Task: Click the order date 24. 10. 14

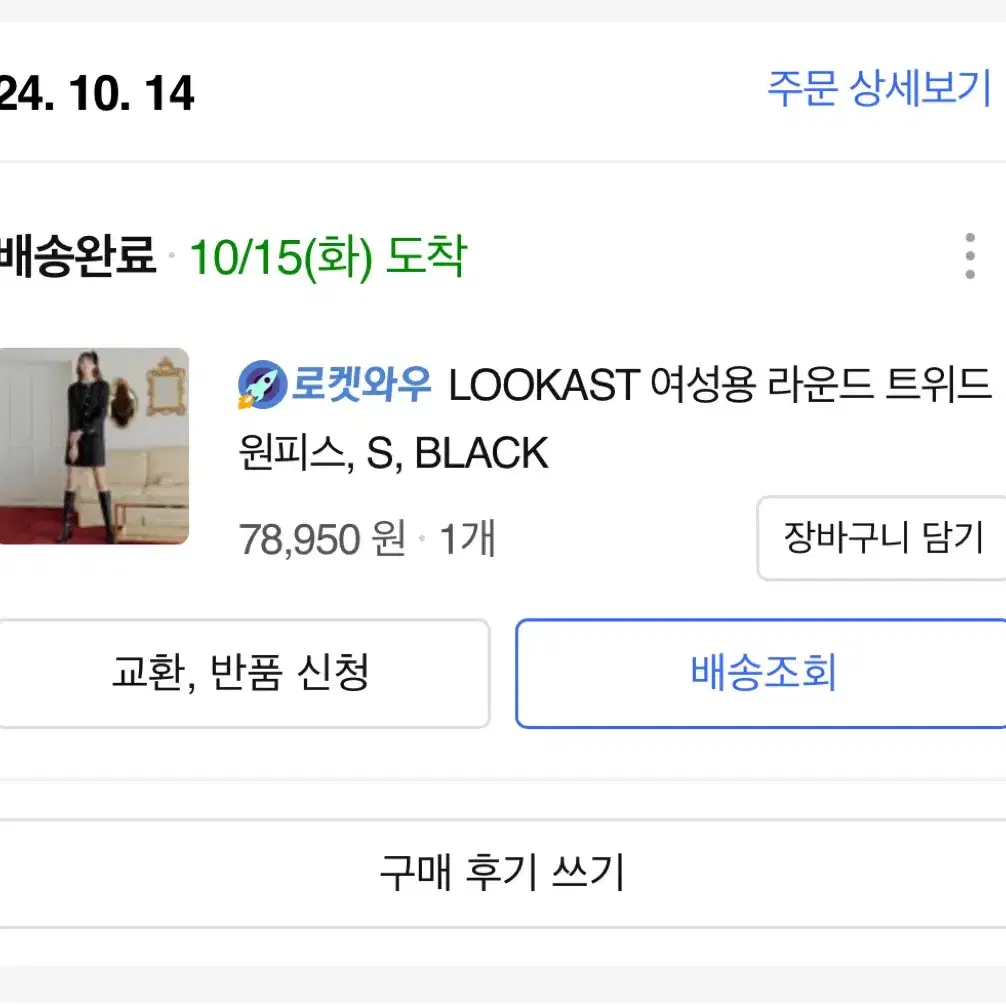Action: (x=97, y=94)
